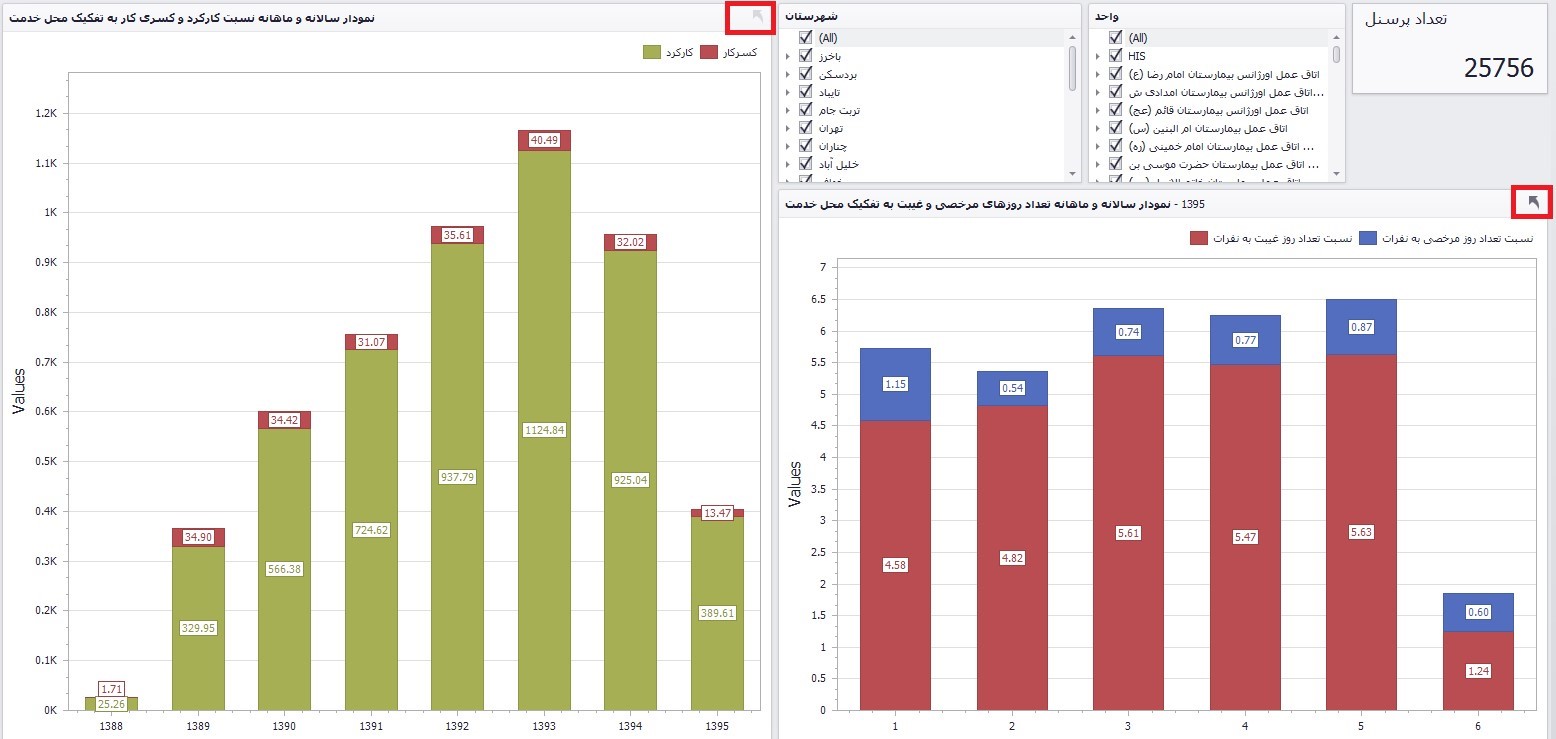This screenshot has width=1556, height=739.
Task: Select the month 3 red bar labeled 5.61
Action: point(1127,533)
